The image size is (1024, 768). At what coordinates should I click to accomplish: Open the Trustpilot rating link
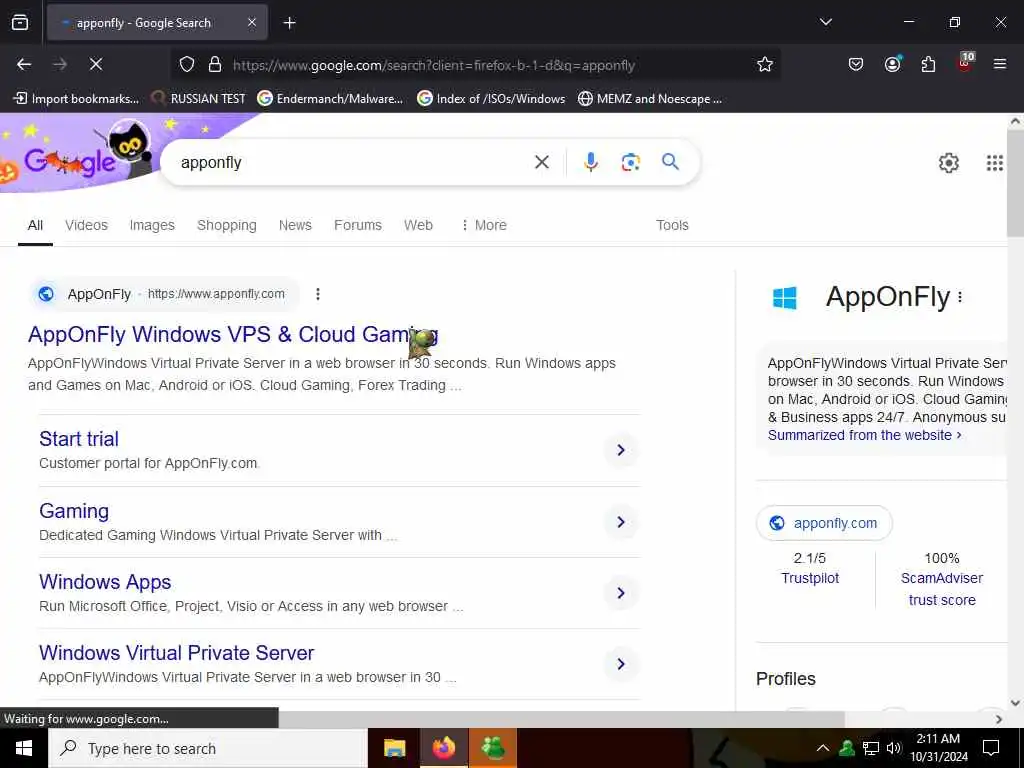pyautogui.click(x=810, y=578)
